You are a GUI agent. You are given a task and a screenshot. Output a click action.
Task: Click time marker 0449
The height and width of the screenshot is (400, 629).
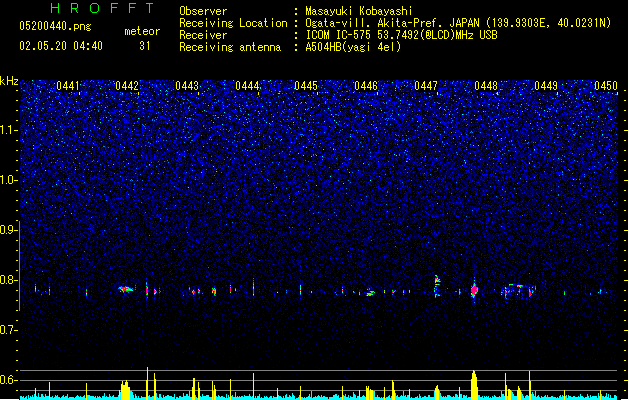pos(546,86)
